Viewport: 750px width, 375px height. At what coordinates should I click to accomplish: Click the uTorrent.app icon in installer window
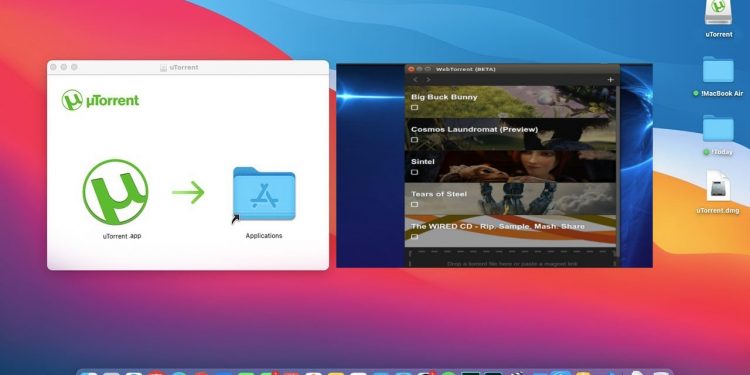[115, 192]
